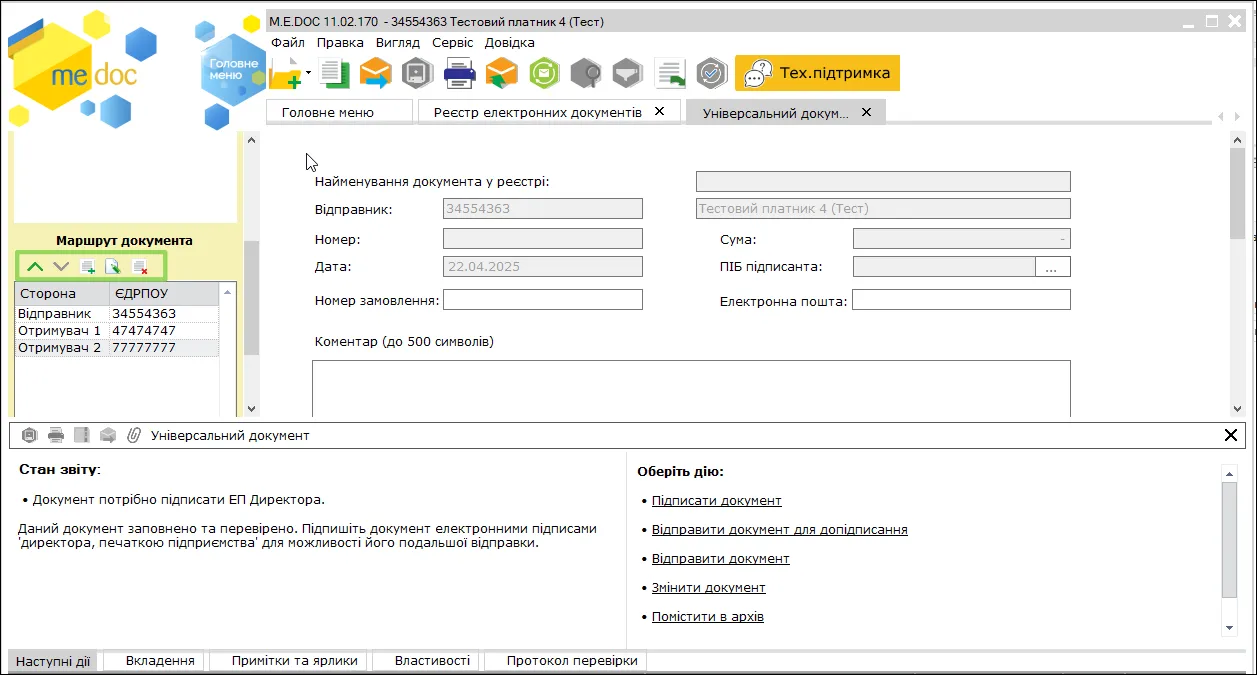Click print icon in the bottom panel header
The width and height of the screenshot is (1257, 675).
tap(56, 435)
